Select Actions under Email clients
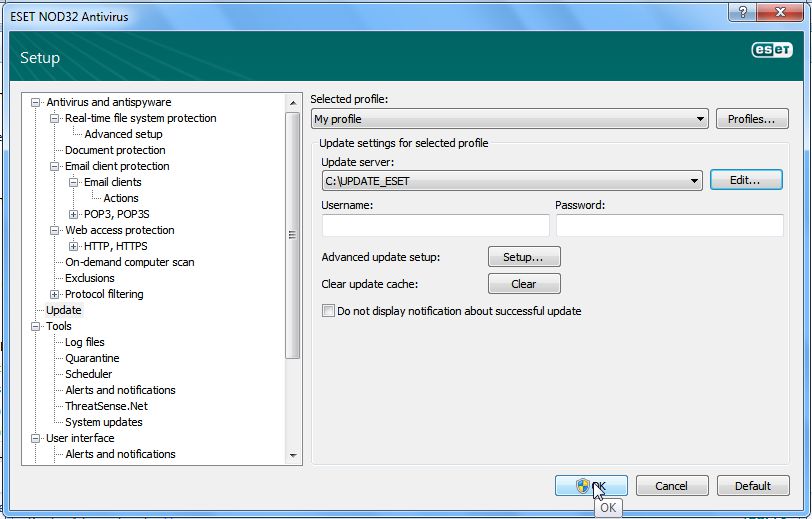Screen dimensions: 812x519 tap(121, 198)
